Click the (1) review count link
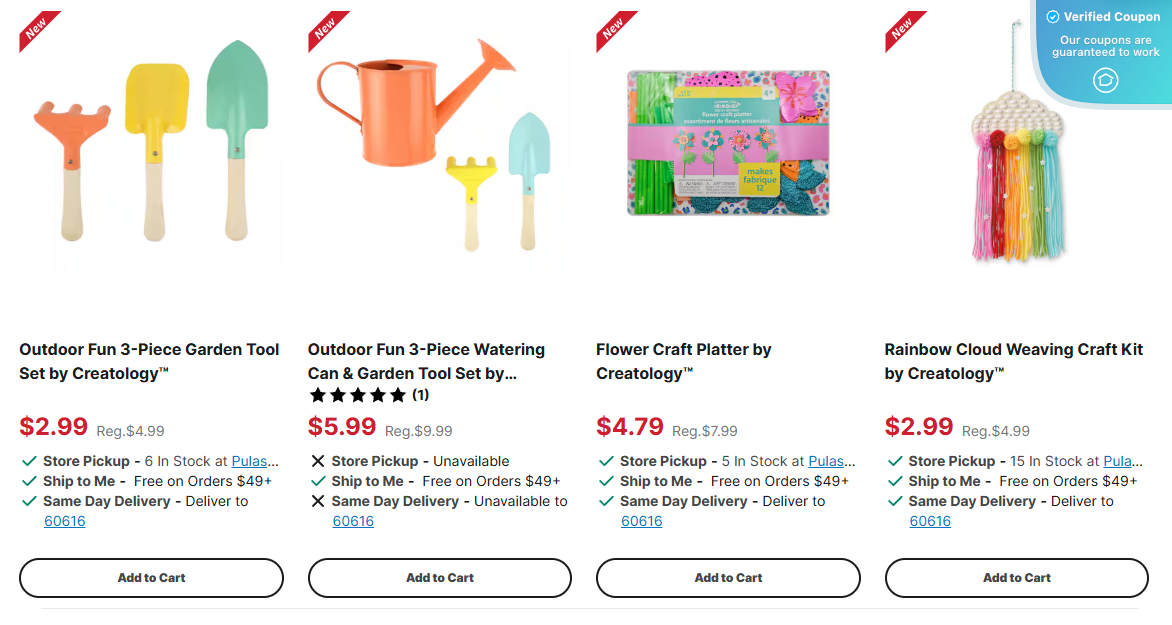This screenshot has height=625, width=1172. coord(420,395)
